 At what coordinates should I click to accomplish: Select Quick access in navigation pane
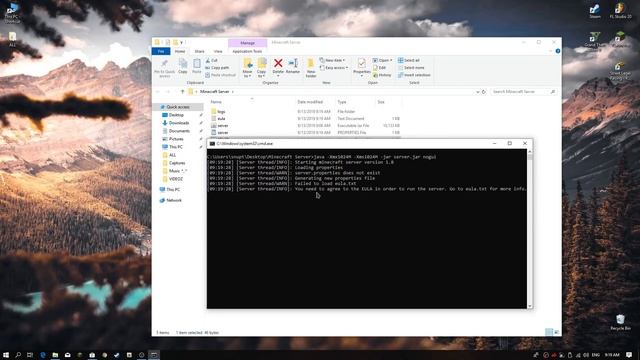(178, 107)
